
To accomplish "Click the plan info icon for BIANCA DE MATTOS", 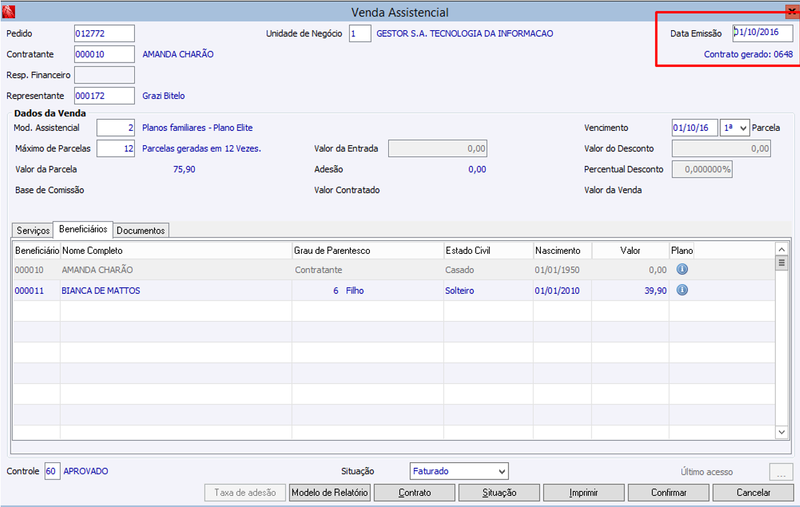I will pyautogui.click(x=682, y=290).
